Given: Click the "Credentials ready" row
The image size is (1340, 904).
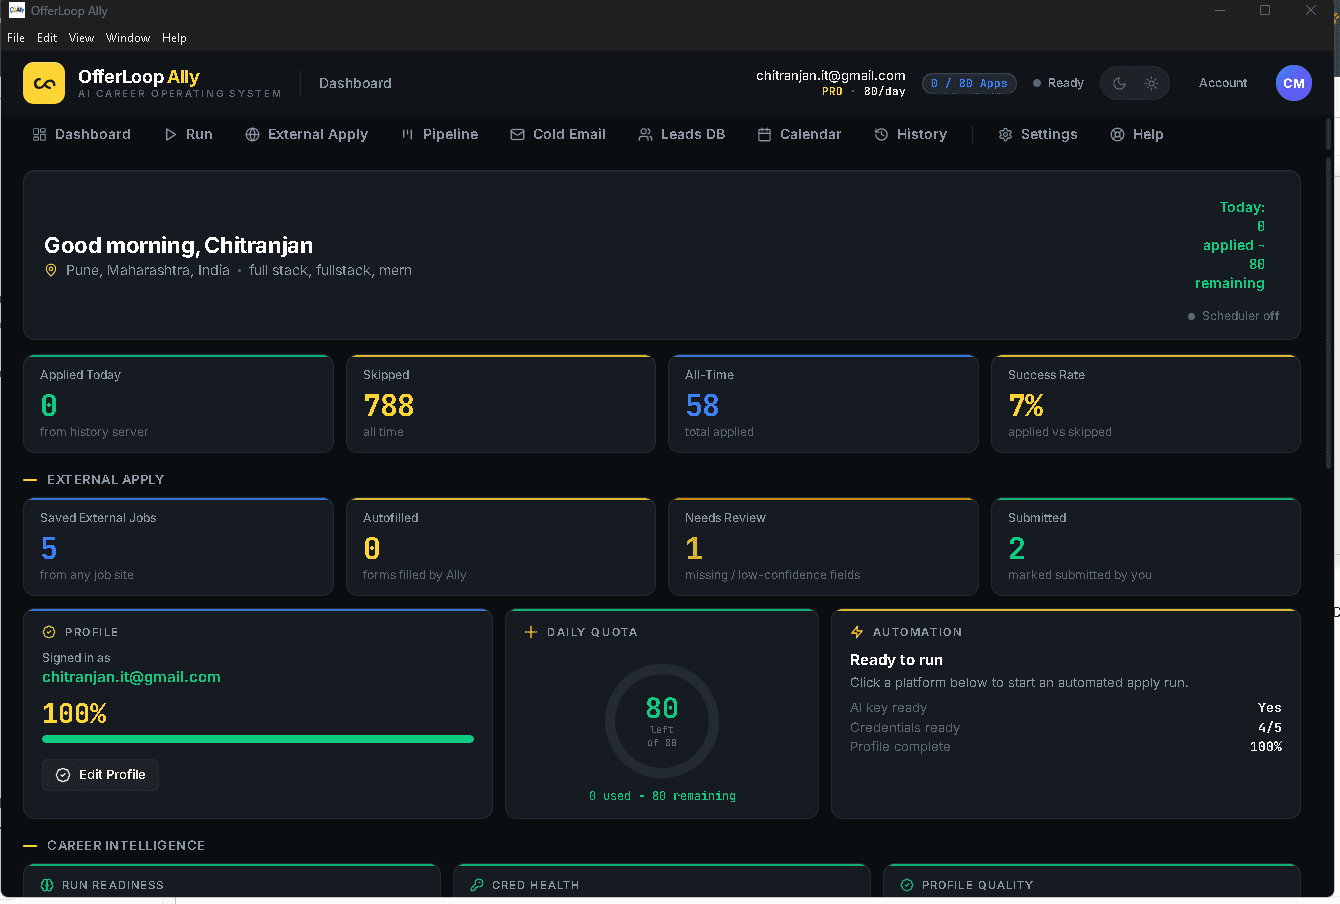Looking at the screenshot, I should pos(1066,728).
